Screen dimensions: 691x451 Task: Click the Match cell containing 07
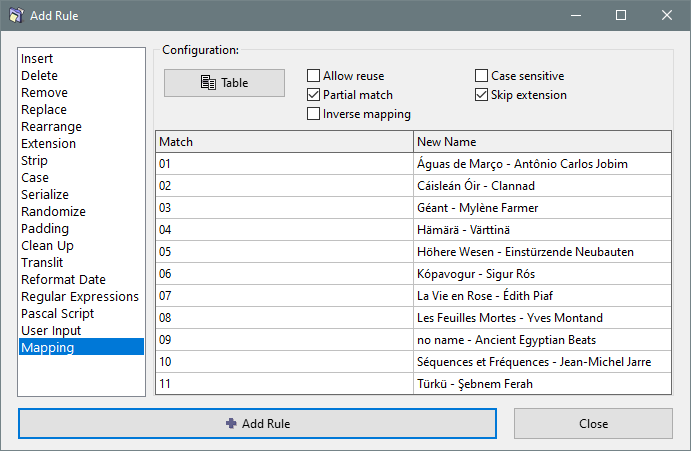284,296
